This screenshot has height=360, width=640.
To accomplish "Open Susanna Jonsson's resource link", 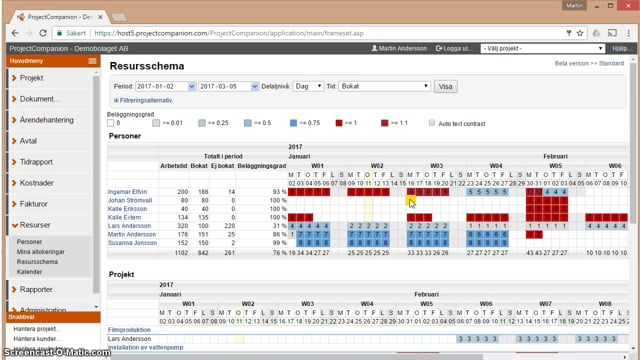I will pos(132,243).
